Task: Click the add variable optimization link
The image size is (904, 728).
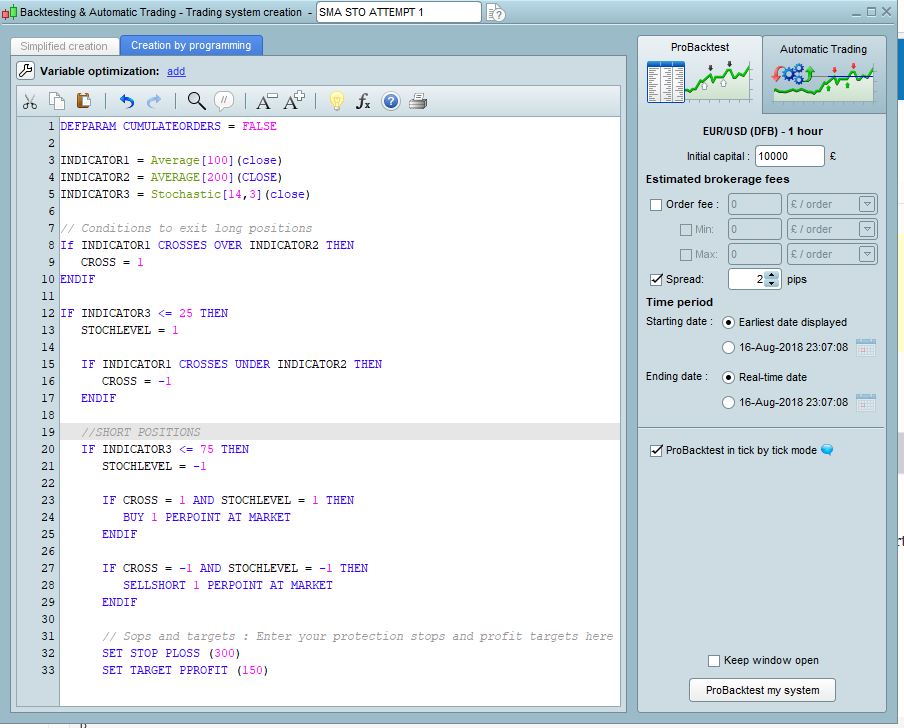Action: (x=176, y=72)
